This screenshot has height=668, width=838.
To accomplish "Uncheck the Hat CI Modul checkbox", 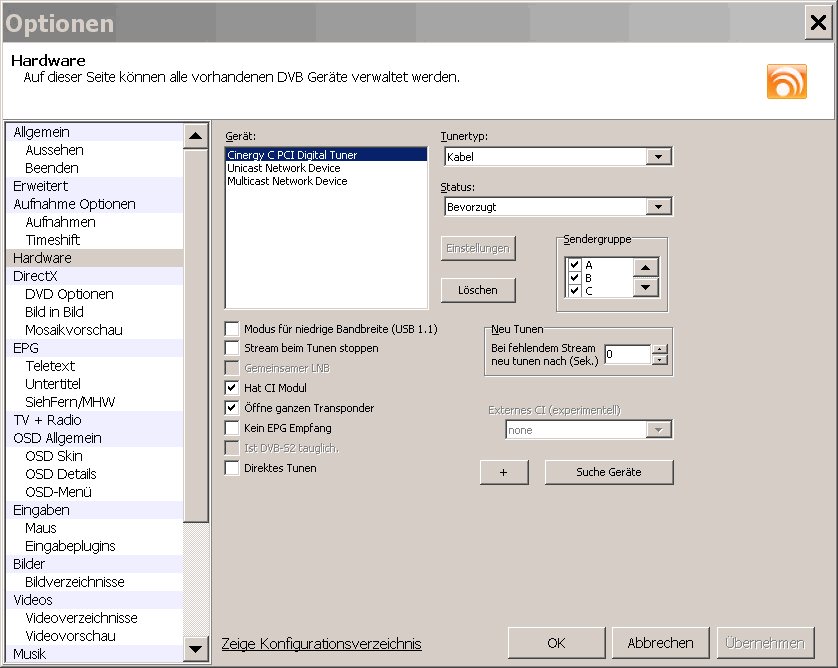I will (x=232, y=388).
